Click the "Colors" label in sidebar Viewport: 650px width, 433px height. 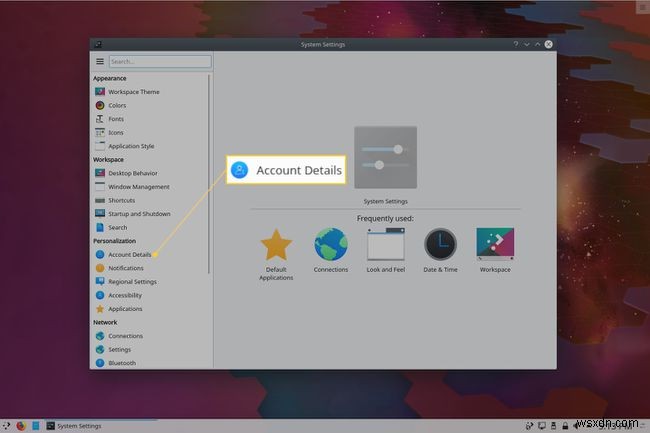click(x=117, y=106)
